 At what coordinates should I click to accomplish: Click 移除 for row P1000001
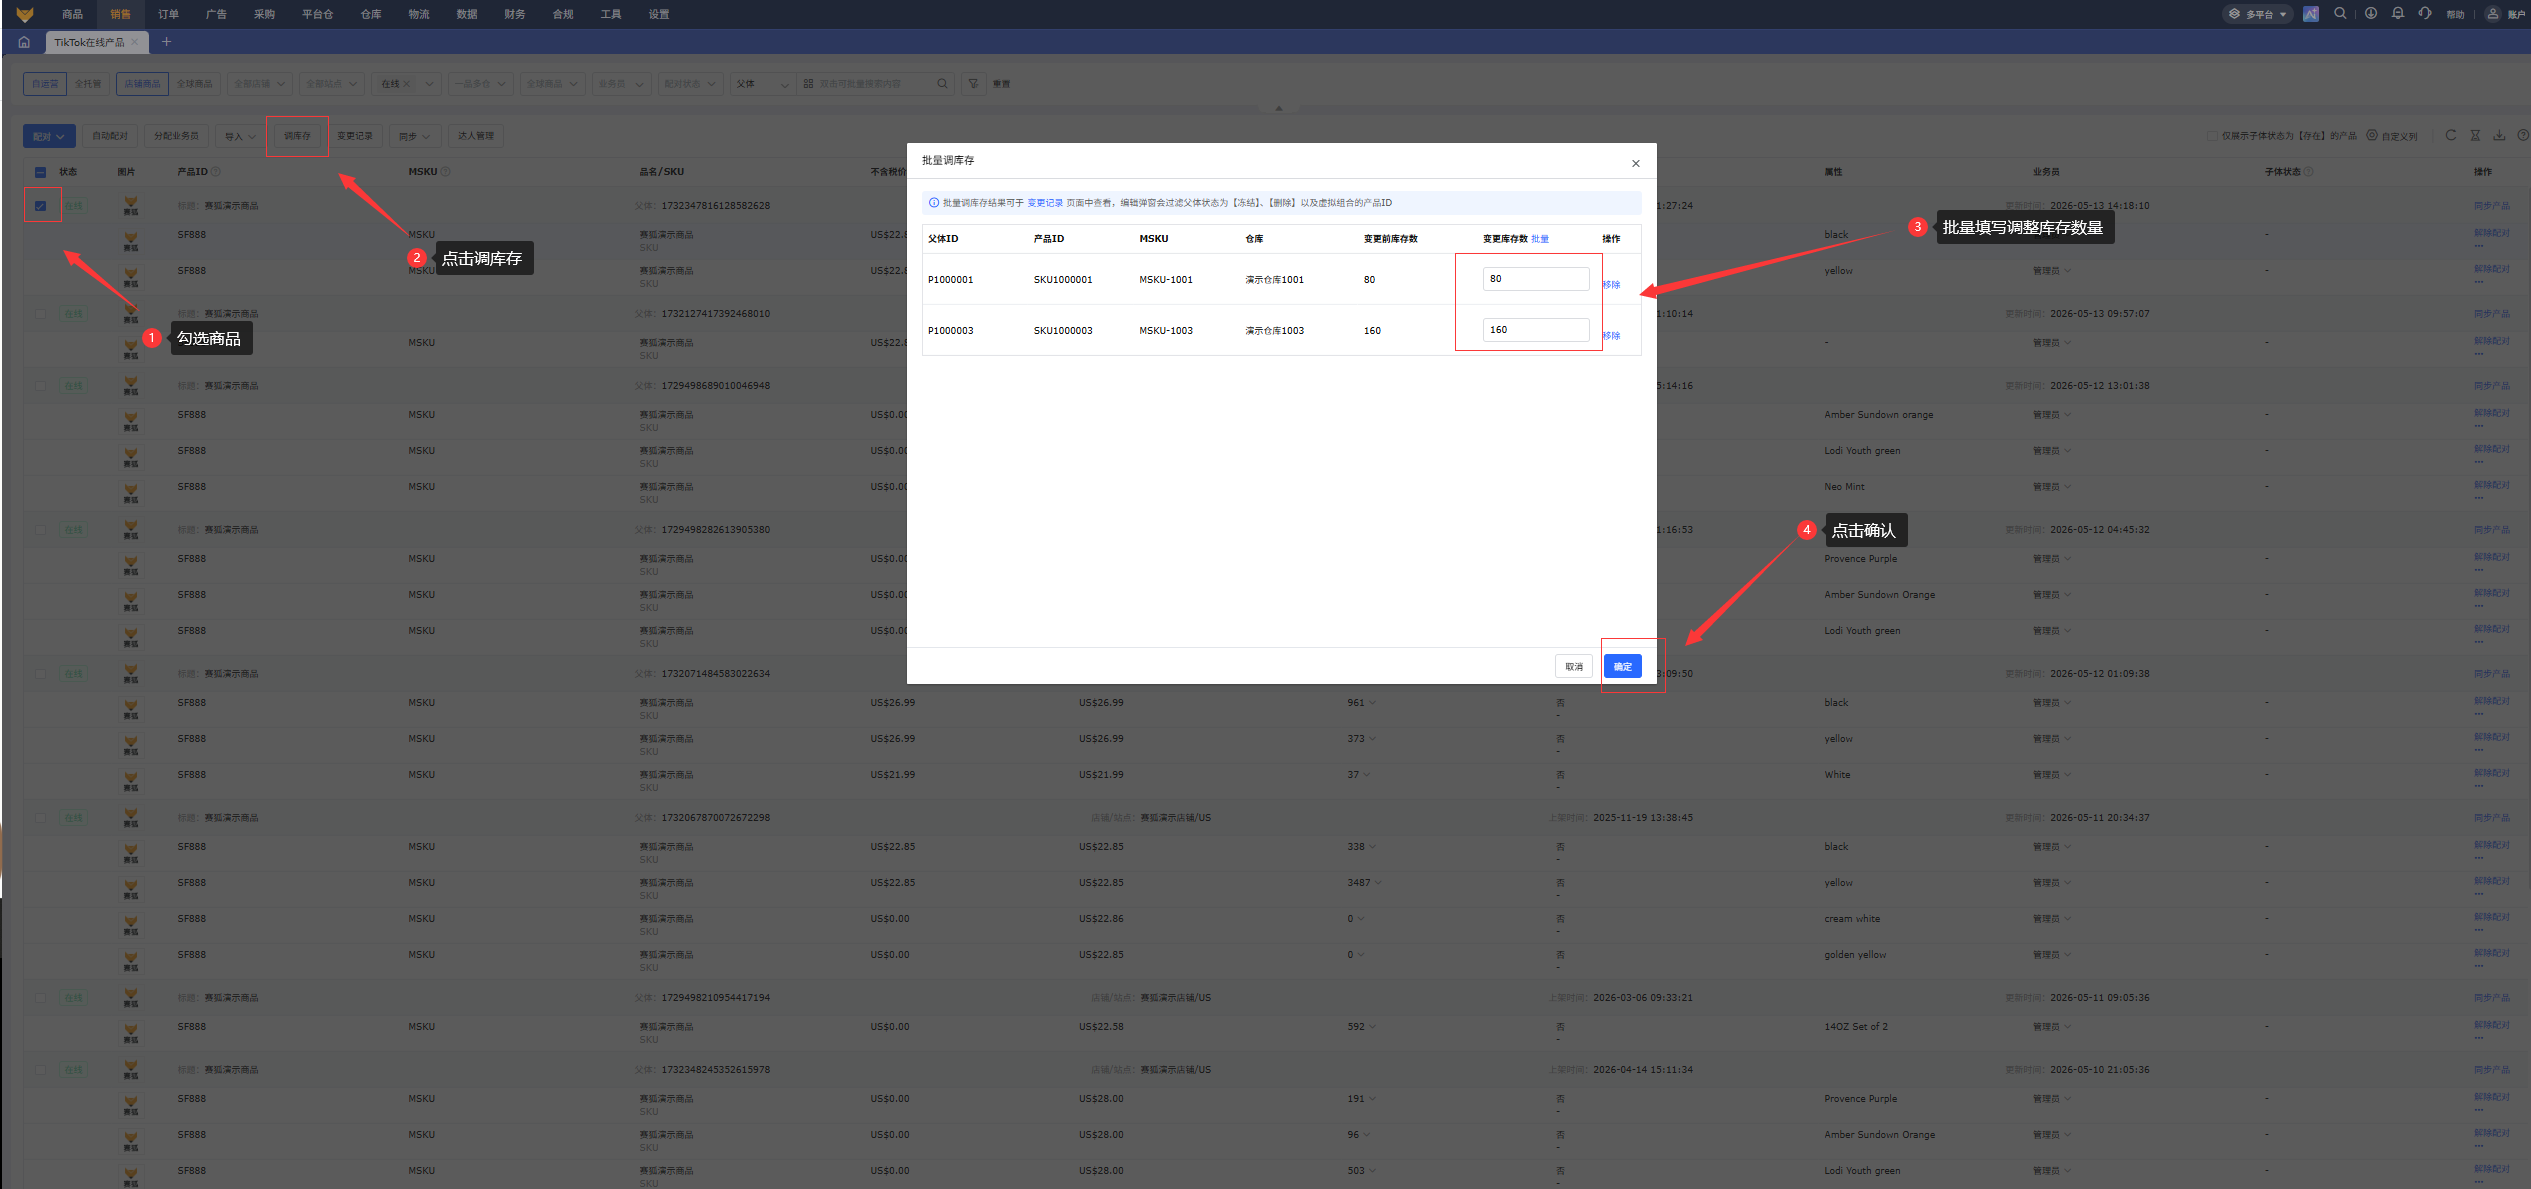click(x=1611, y=285)
